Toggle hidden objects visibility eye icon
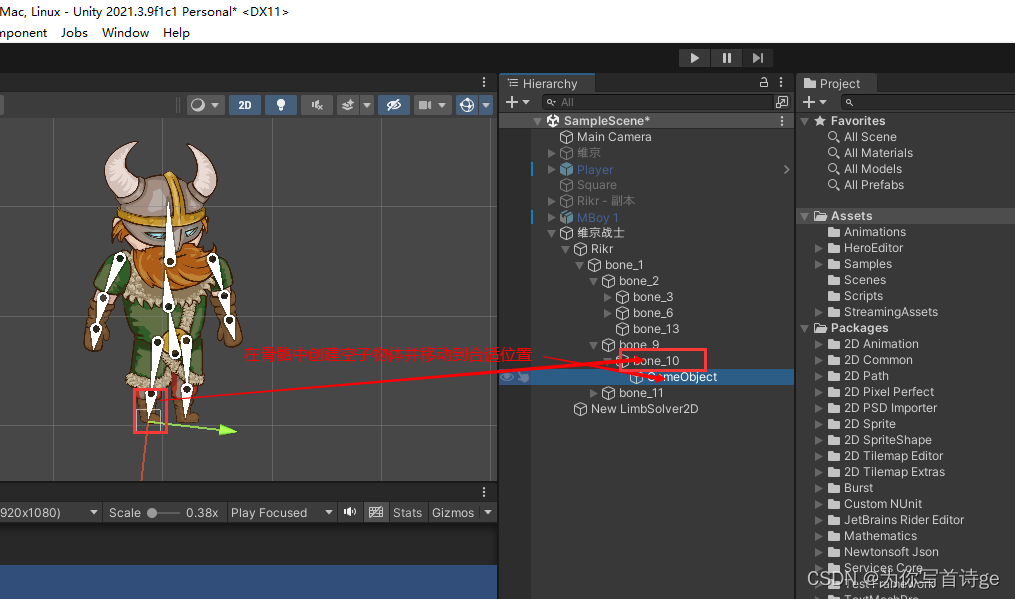Image resolution: width=1015 pixels, height=599 pixels. click(x=394, y=105)
